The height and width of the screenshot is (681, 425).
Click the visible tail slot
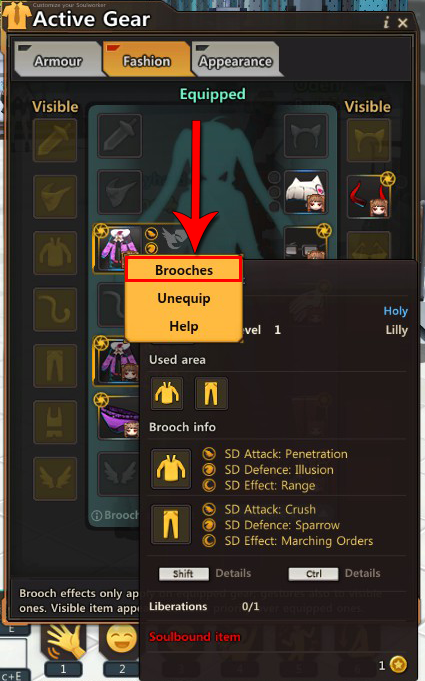[55, 309]
